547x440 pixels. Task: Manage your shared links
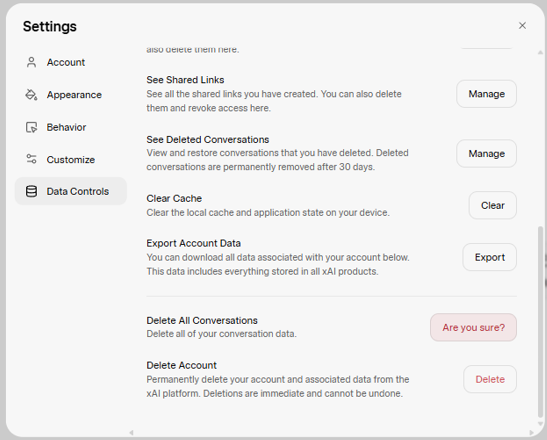pos(486,94)
